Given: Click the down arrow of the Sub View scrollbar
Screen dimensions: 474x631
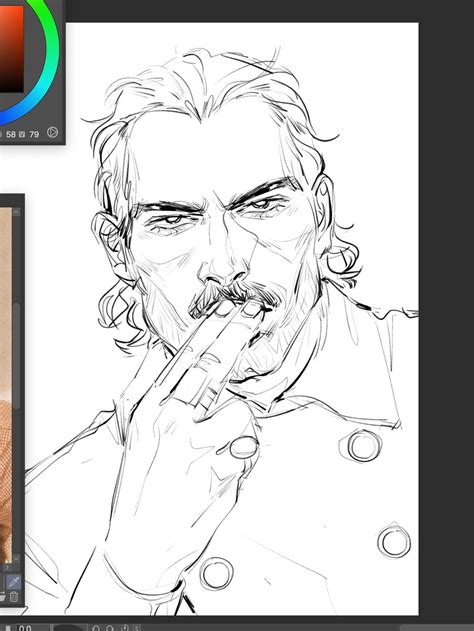Looking at the screenshot, I should coord(16,558).
